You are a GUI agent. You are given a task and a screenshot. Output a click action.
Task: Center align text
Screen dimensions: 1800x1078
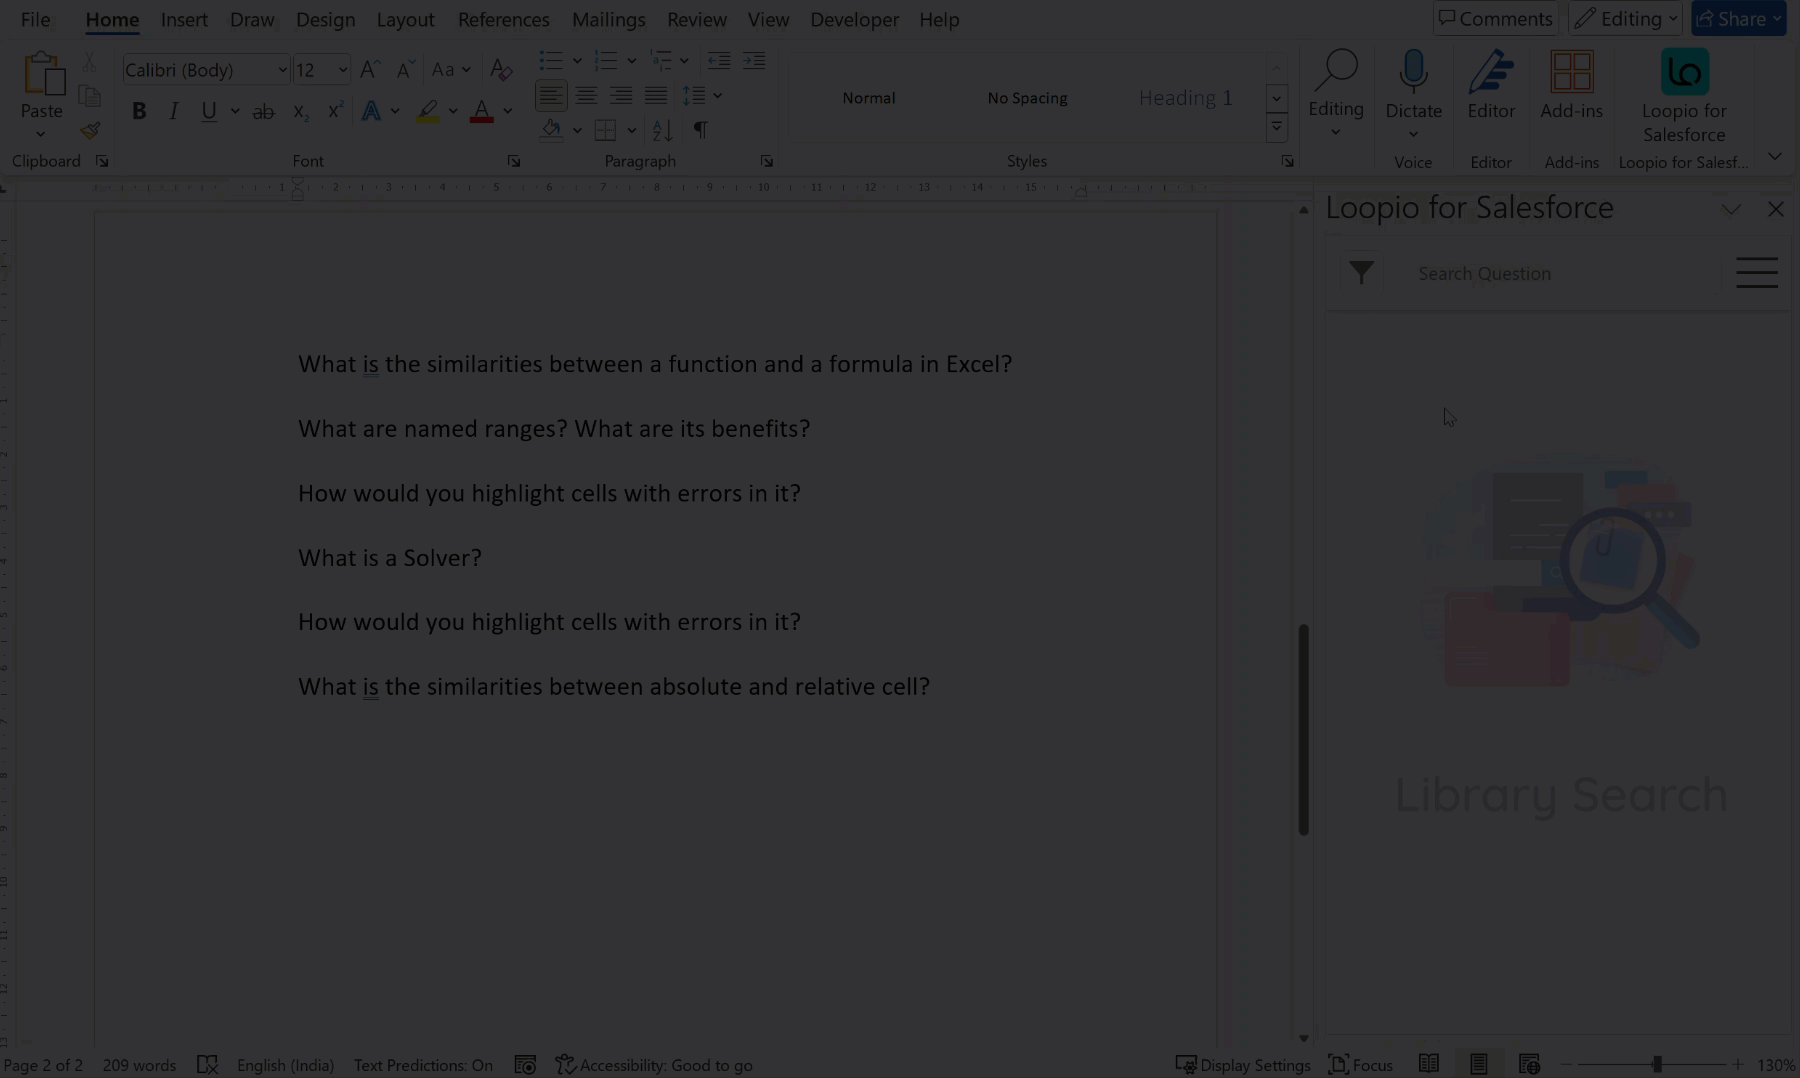click(586, 96)
